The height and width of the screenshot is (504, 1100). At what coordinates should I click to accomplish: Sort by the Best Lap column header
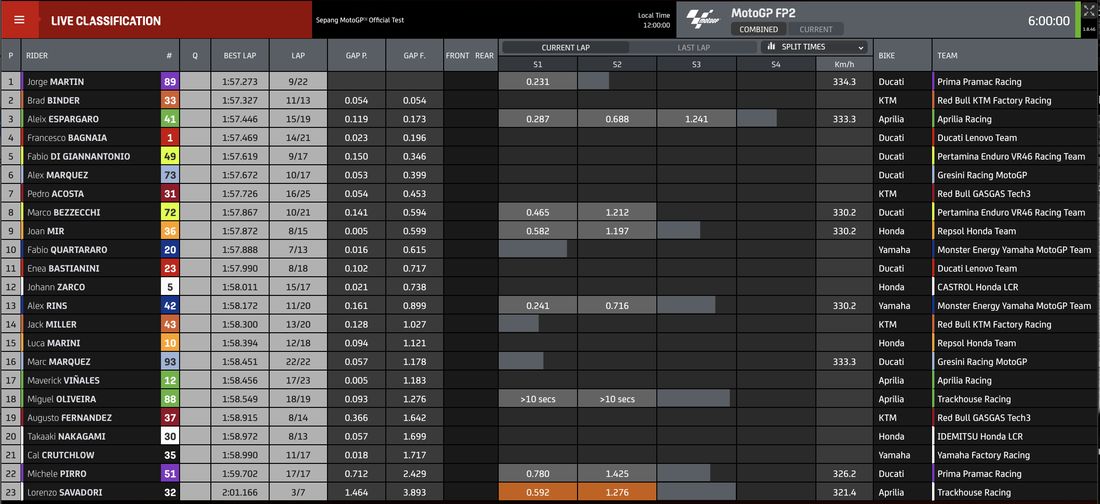(240, 55)
